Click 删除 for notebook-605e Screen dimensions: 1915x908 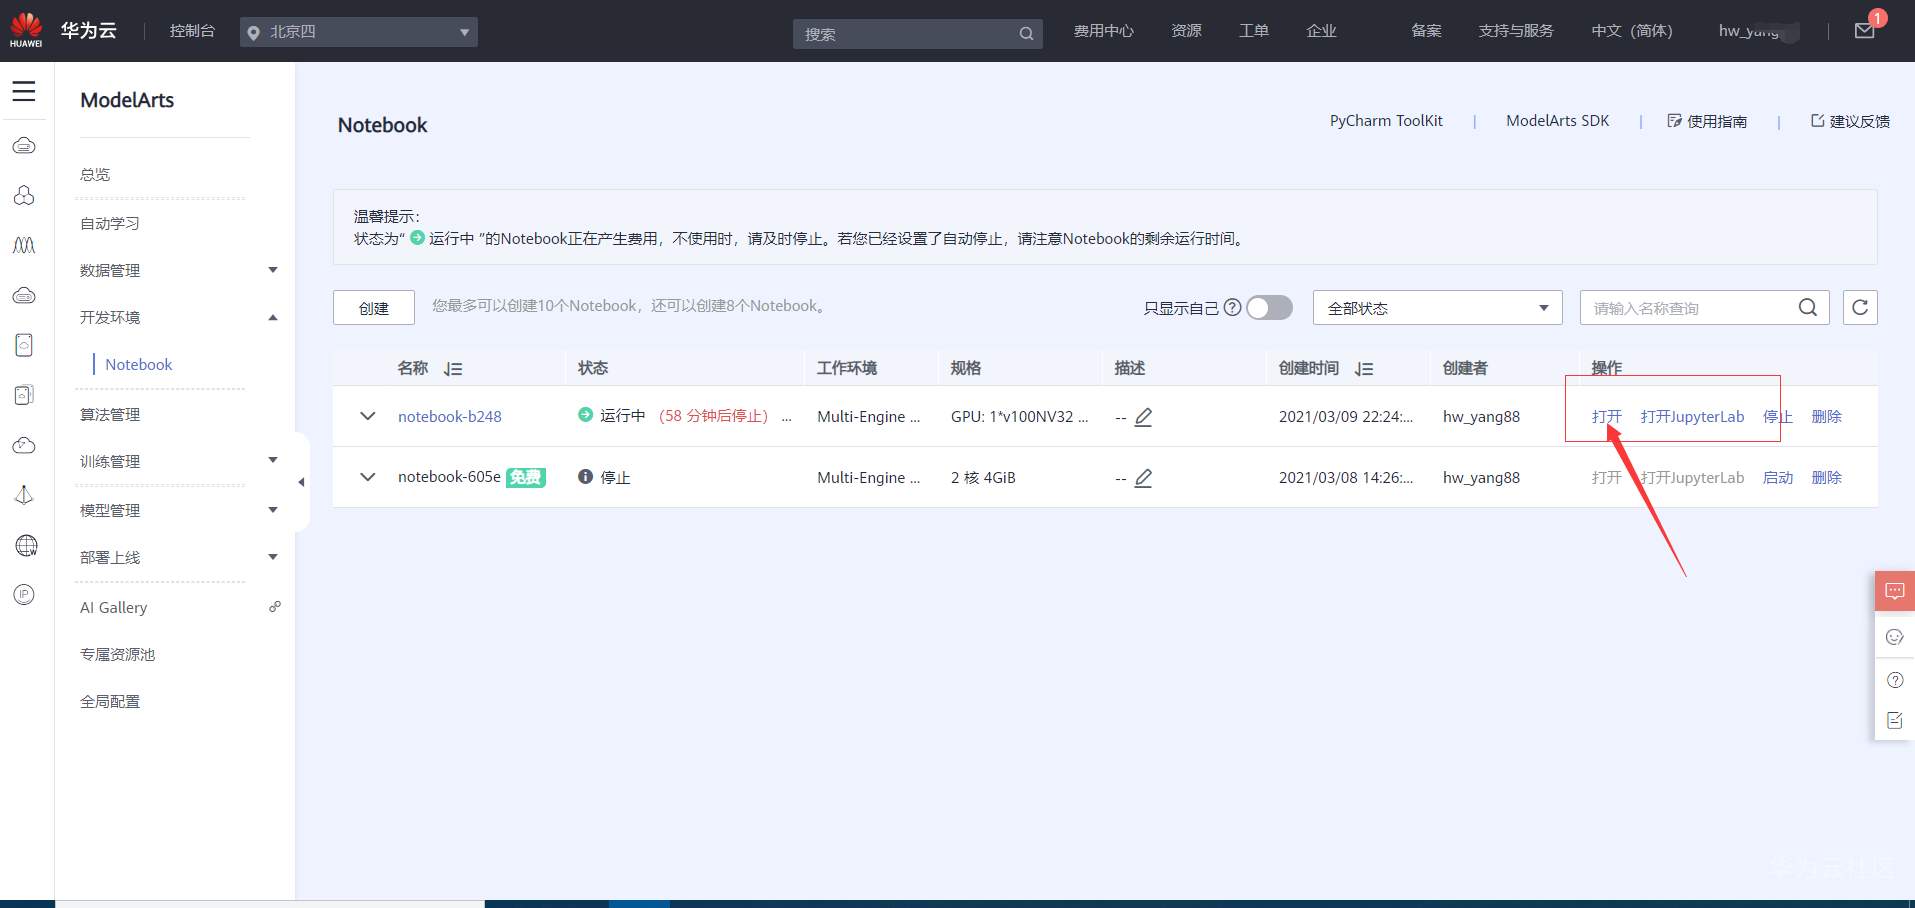pos(1827,478)
